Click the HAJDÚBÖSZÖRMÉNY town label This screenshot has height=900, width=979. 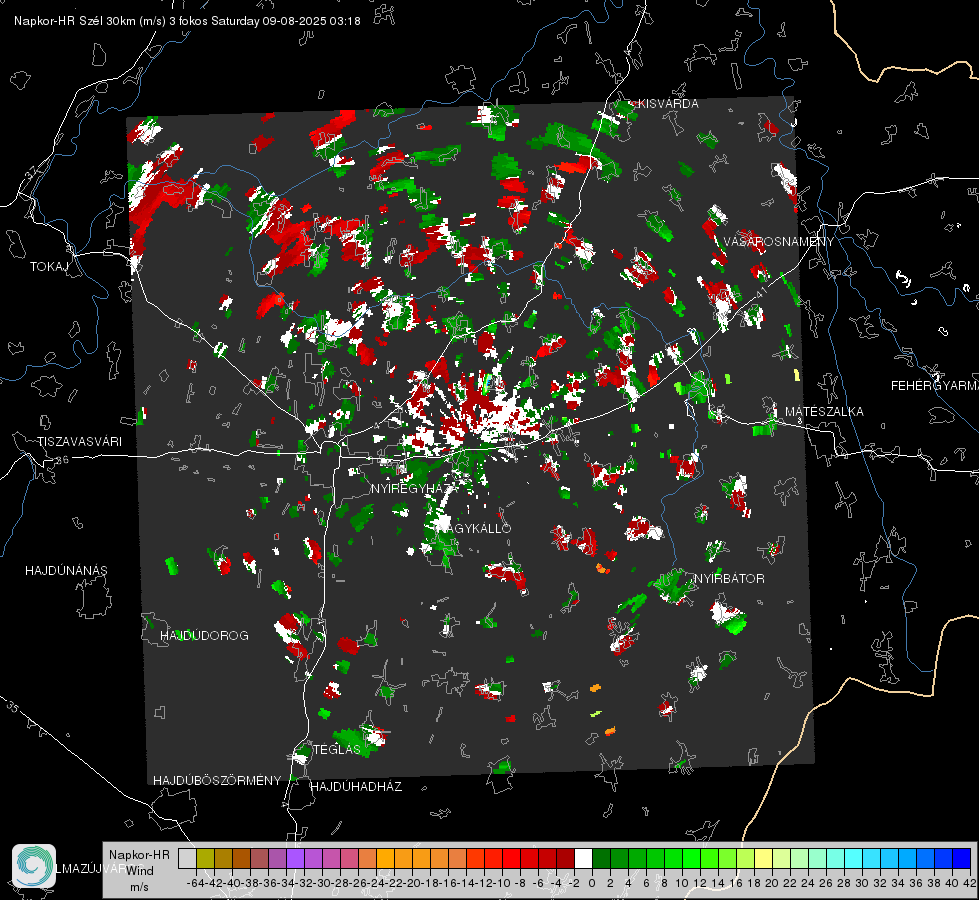click(x=217, y=781)
